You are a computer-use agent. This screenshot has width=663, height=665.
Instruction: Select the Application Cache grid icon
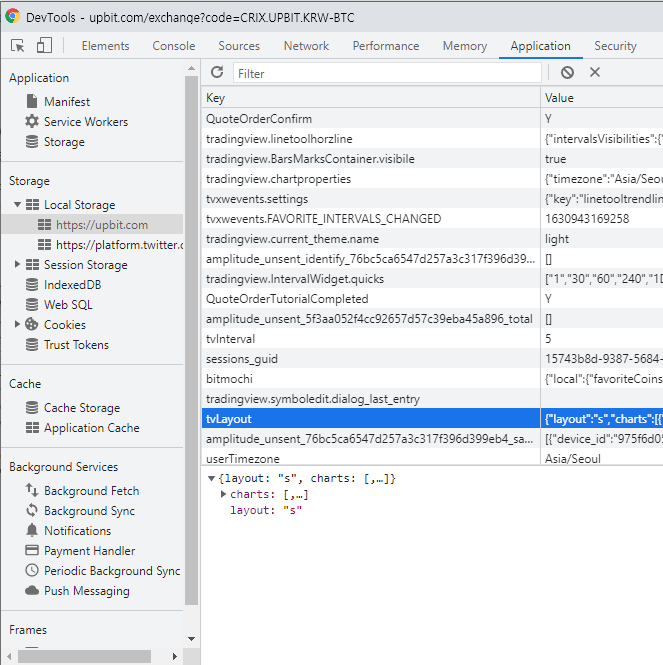[32, 428]
